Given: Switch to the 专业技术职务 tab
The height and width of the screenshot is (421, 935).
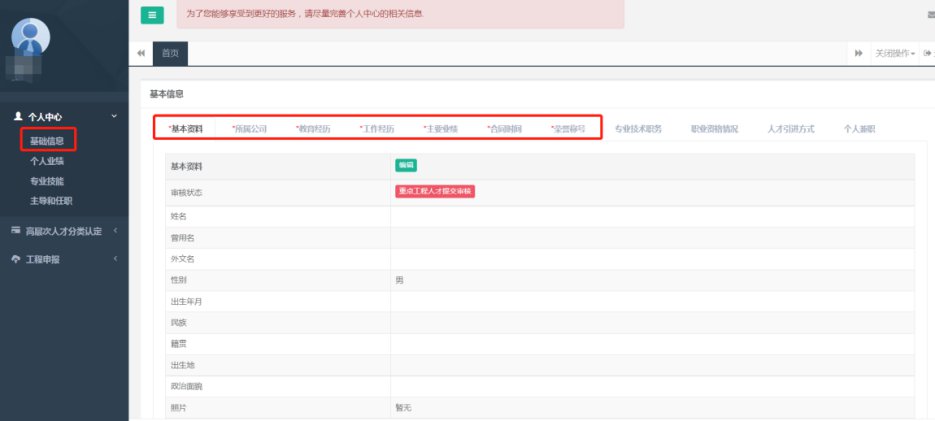Looking at the screenshot, I should 638,129.
